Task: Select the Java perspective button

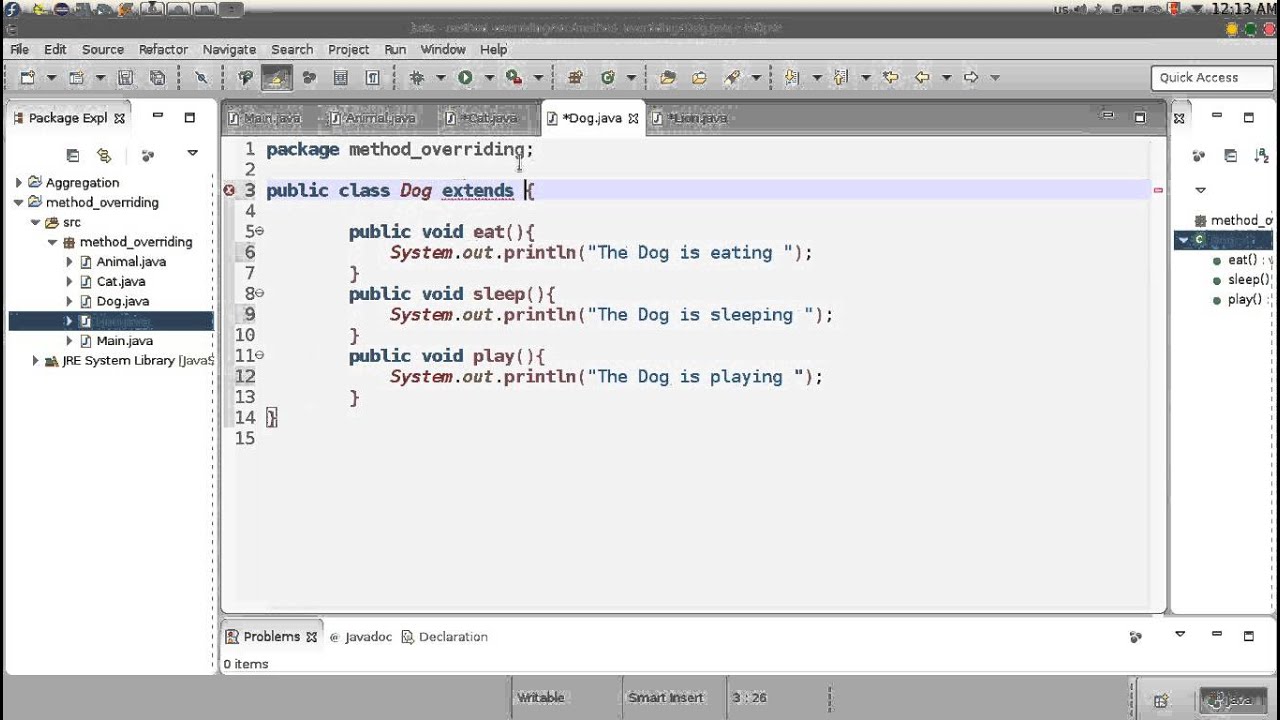Action: [1232, 701]
